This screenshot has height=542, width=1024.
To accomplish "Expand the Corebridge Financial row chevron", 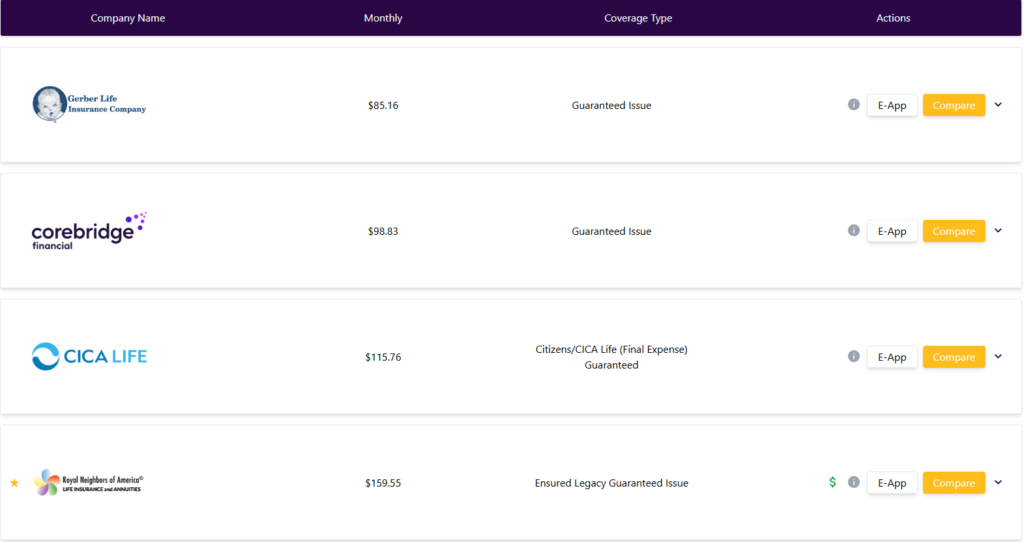I will tap(998, 231).
